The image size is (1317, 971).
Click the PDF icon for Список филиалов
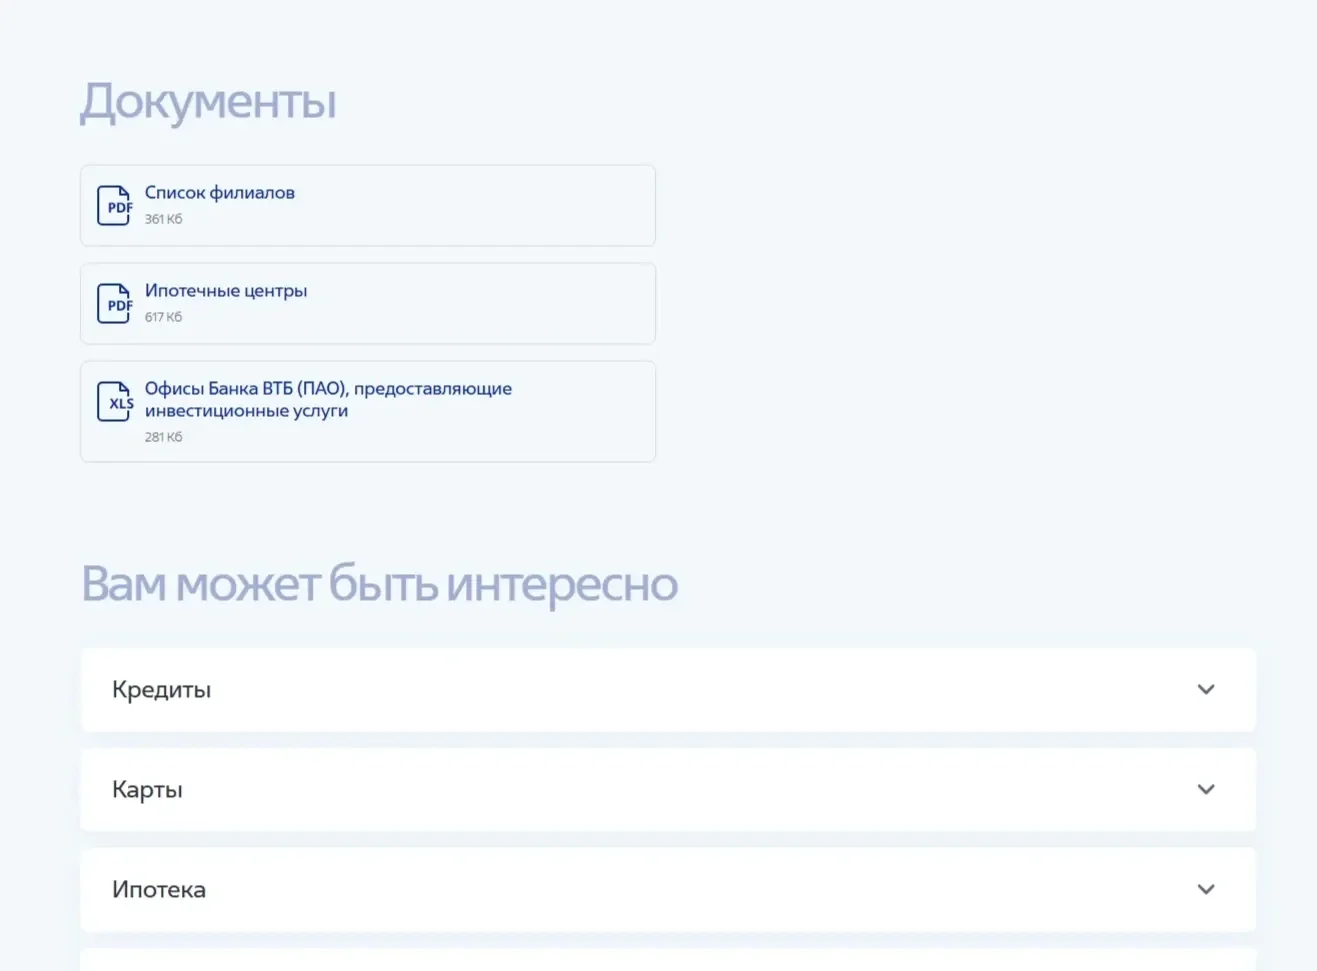pos(114,206)
